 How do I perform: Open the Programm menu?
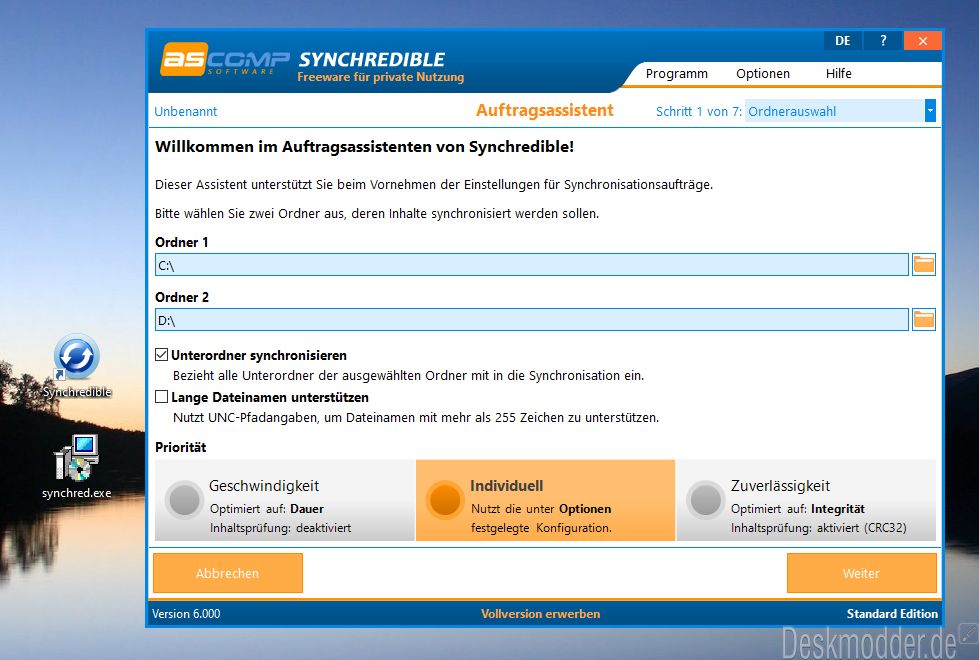[677, 74]
